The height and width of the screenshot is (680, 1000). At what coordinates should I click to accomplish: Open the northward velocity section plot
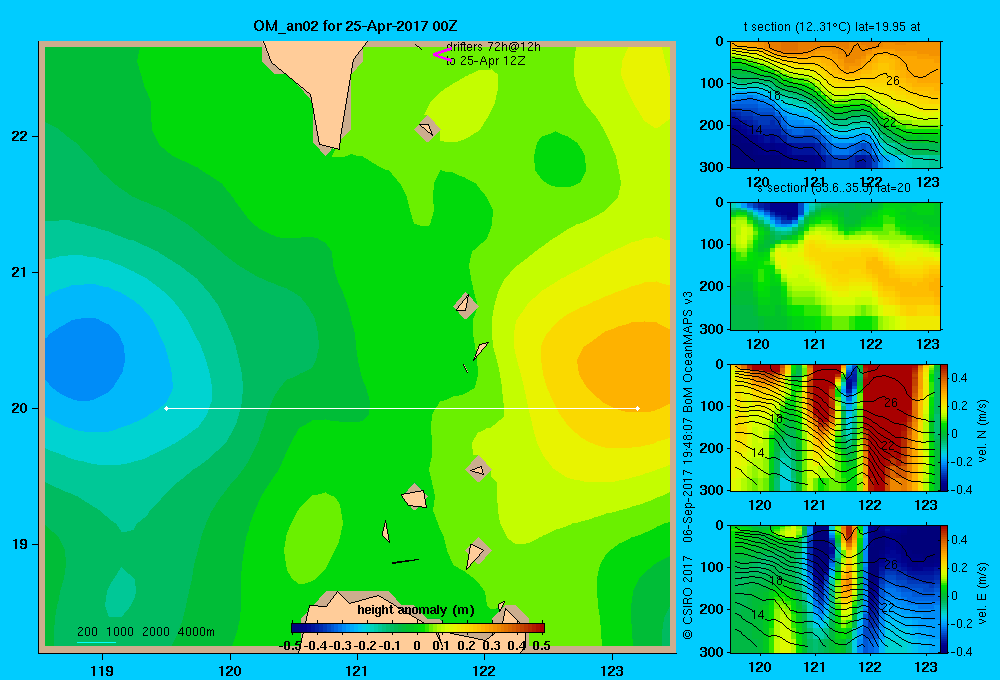(x=835, y=428)
